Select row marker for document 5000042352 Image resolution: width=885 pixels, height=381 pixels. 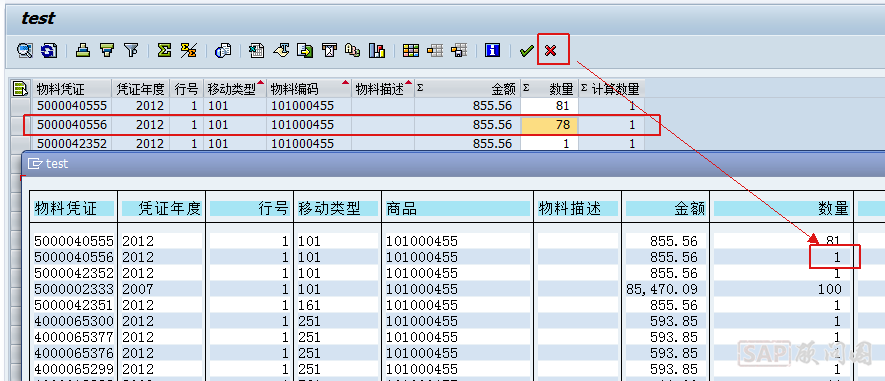point(21,144)
